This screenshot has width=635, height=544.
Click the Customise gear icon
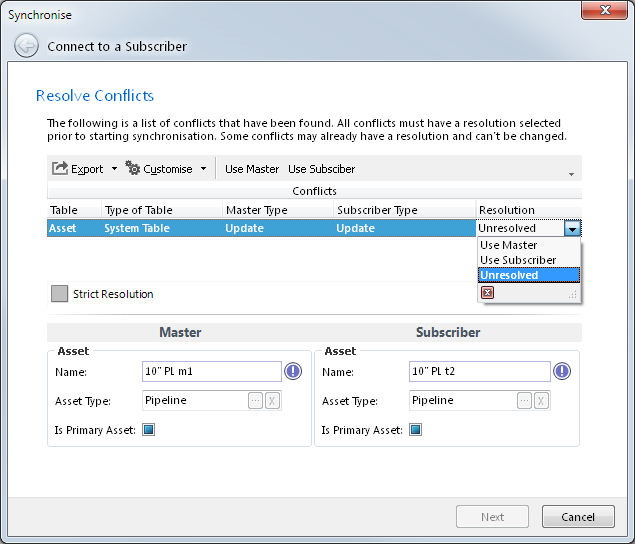tap(133, 169)
